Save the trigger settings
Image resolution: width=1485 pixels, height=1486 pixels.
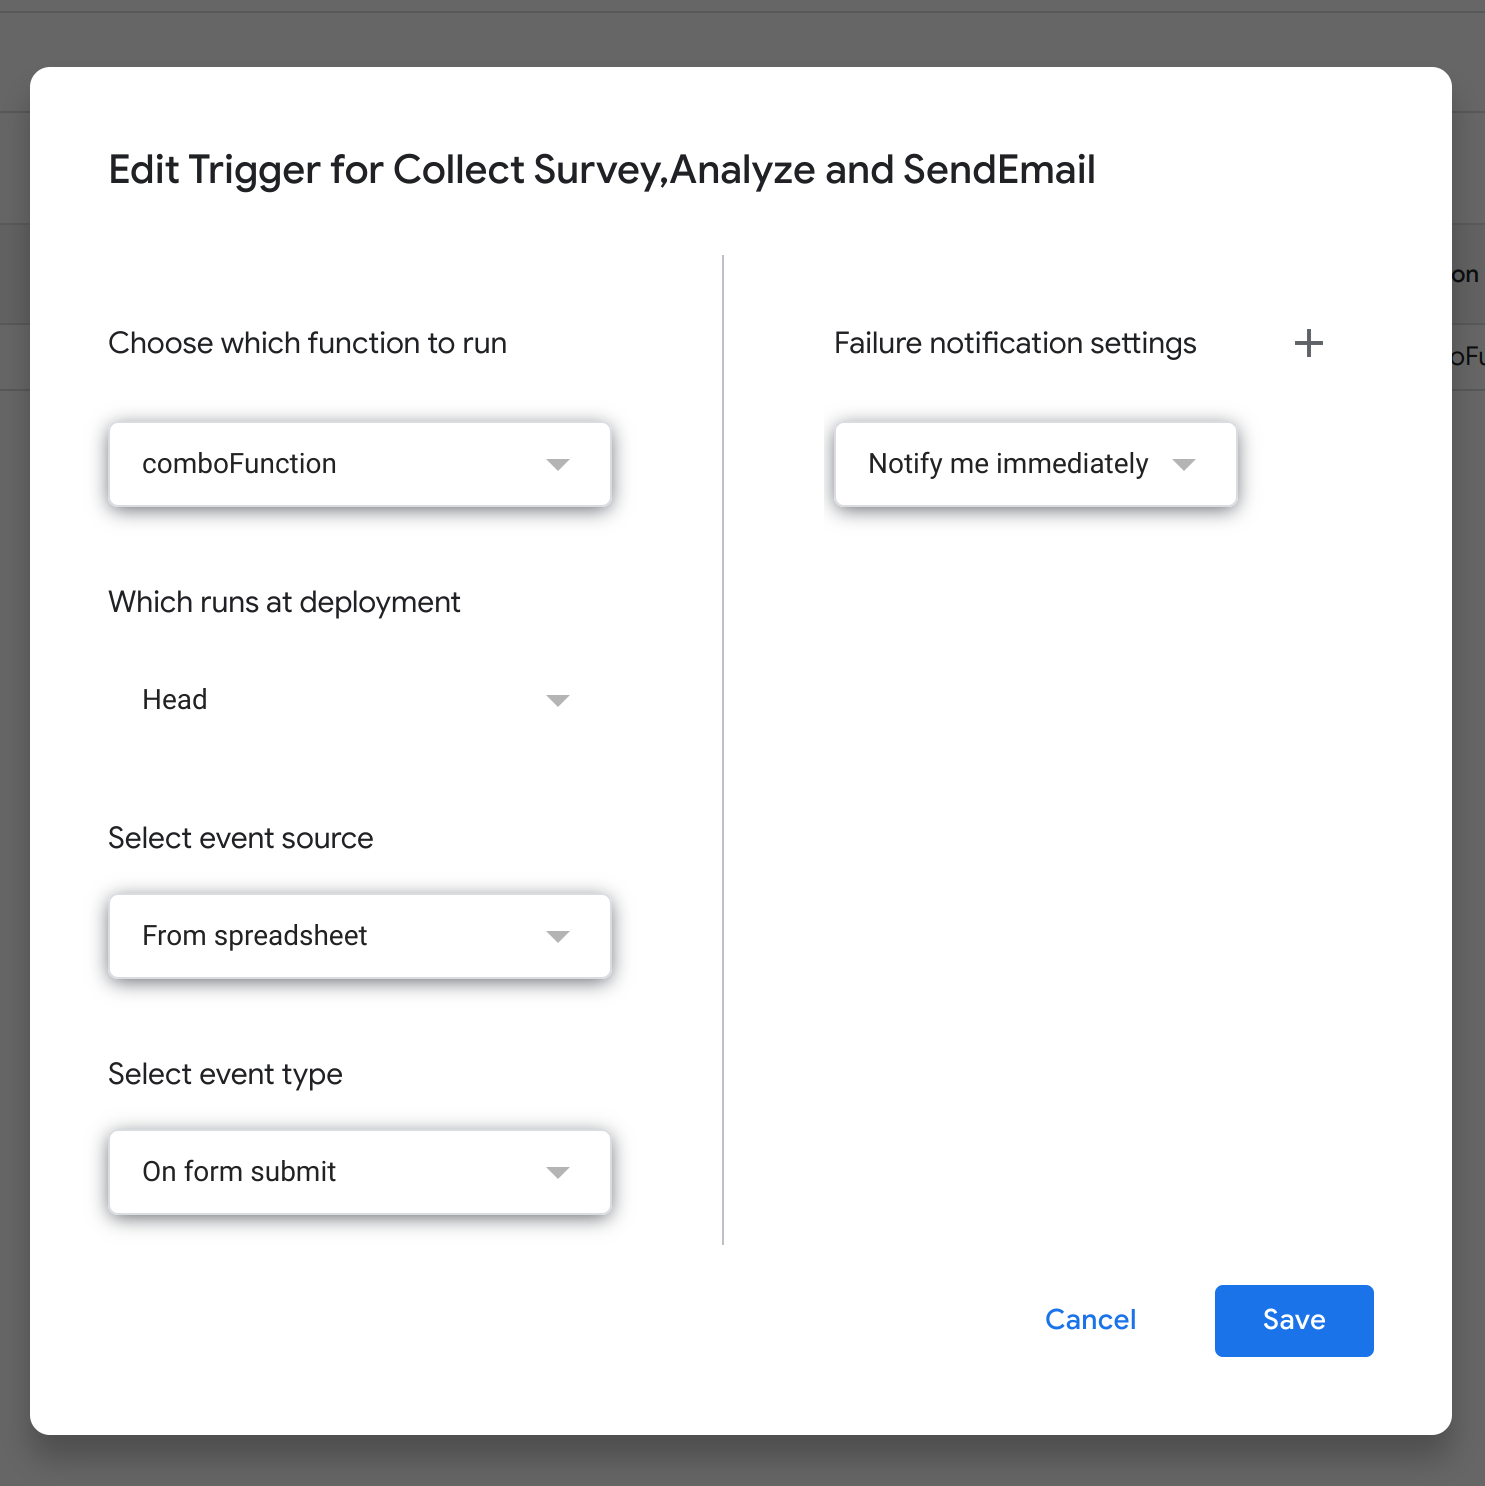pyautogui.click(x=1293, y=1320)
